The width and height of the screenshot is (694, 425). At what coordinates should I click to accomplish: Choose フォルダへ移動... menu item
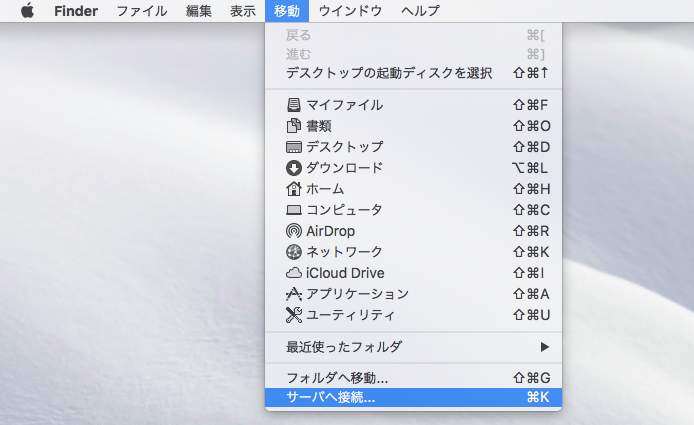413,378
